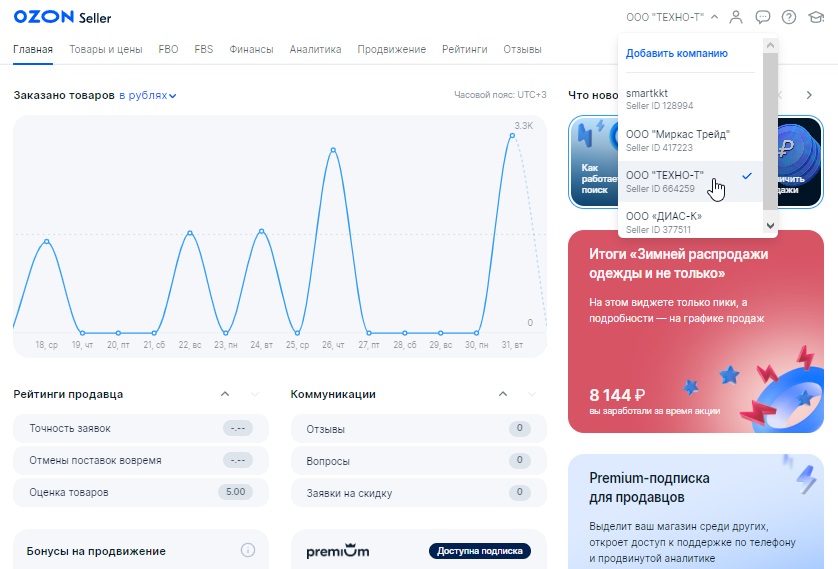The image size is (838, 569).
Task: Next slide arrow in Что нового carousel
Action: coord(809,95)
